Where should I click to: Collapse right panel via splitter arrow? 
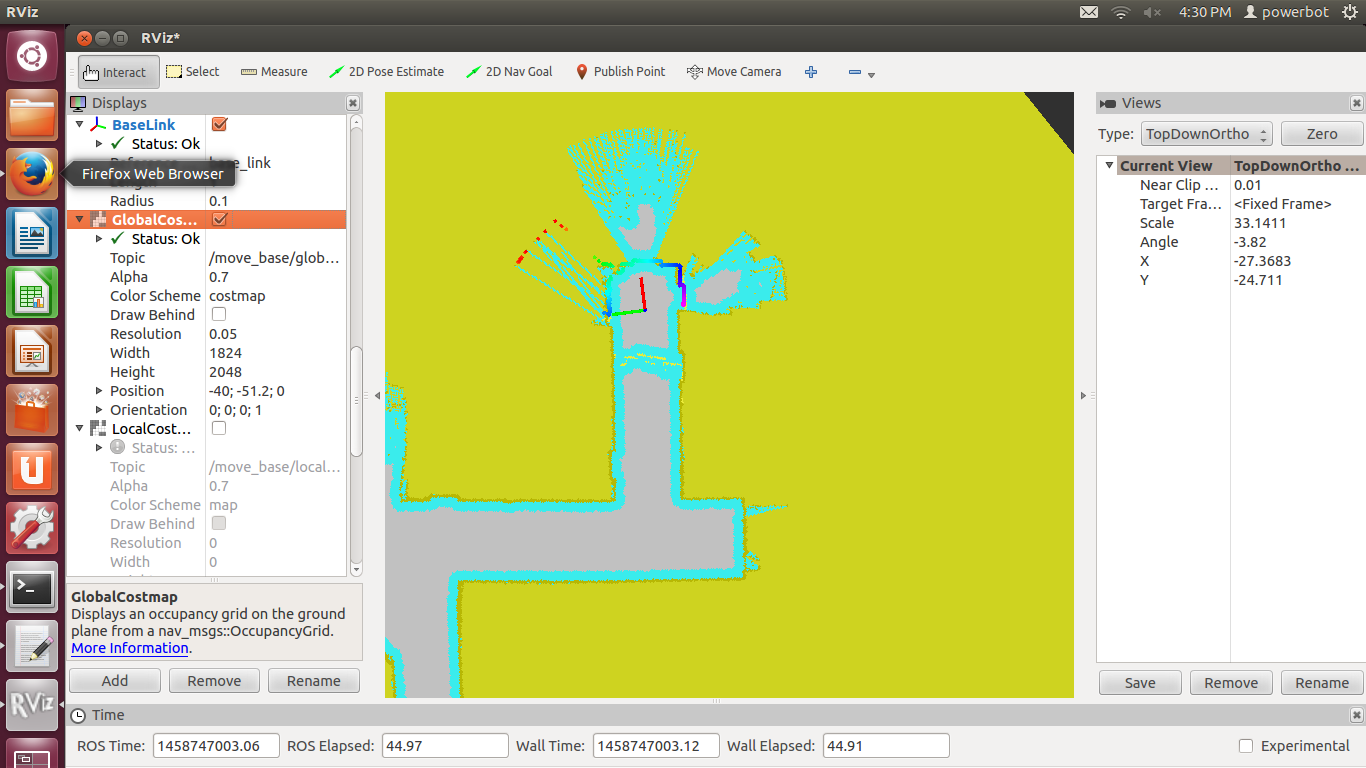1083,396
